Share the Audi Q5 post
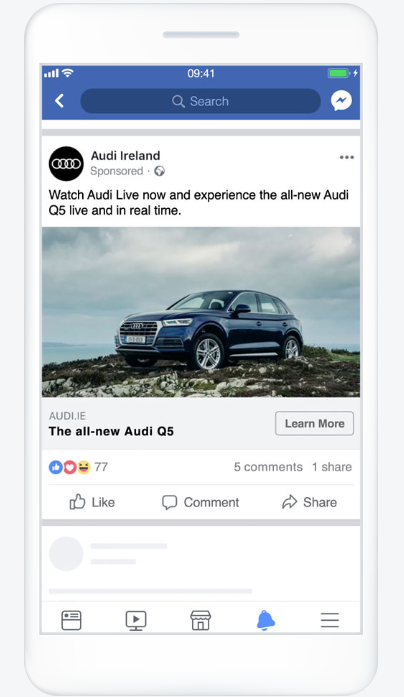The height and width of the screenshot is (697, 404). 309,502
